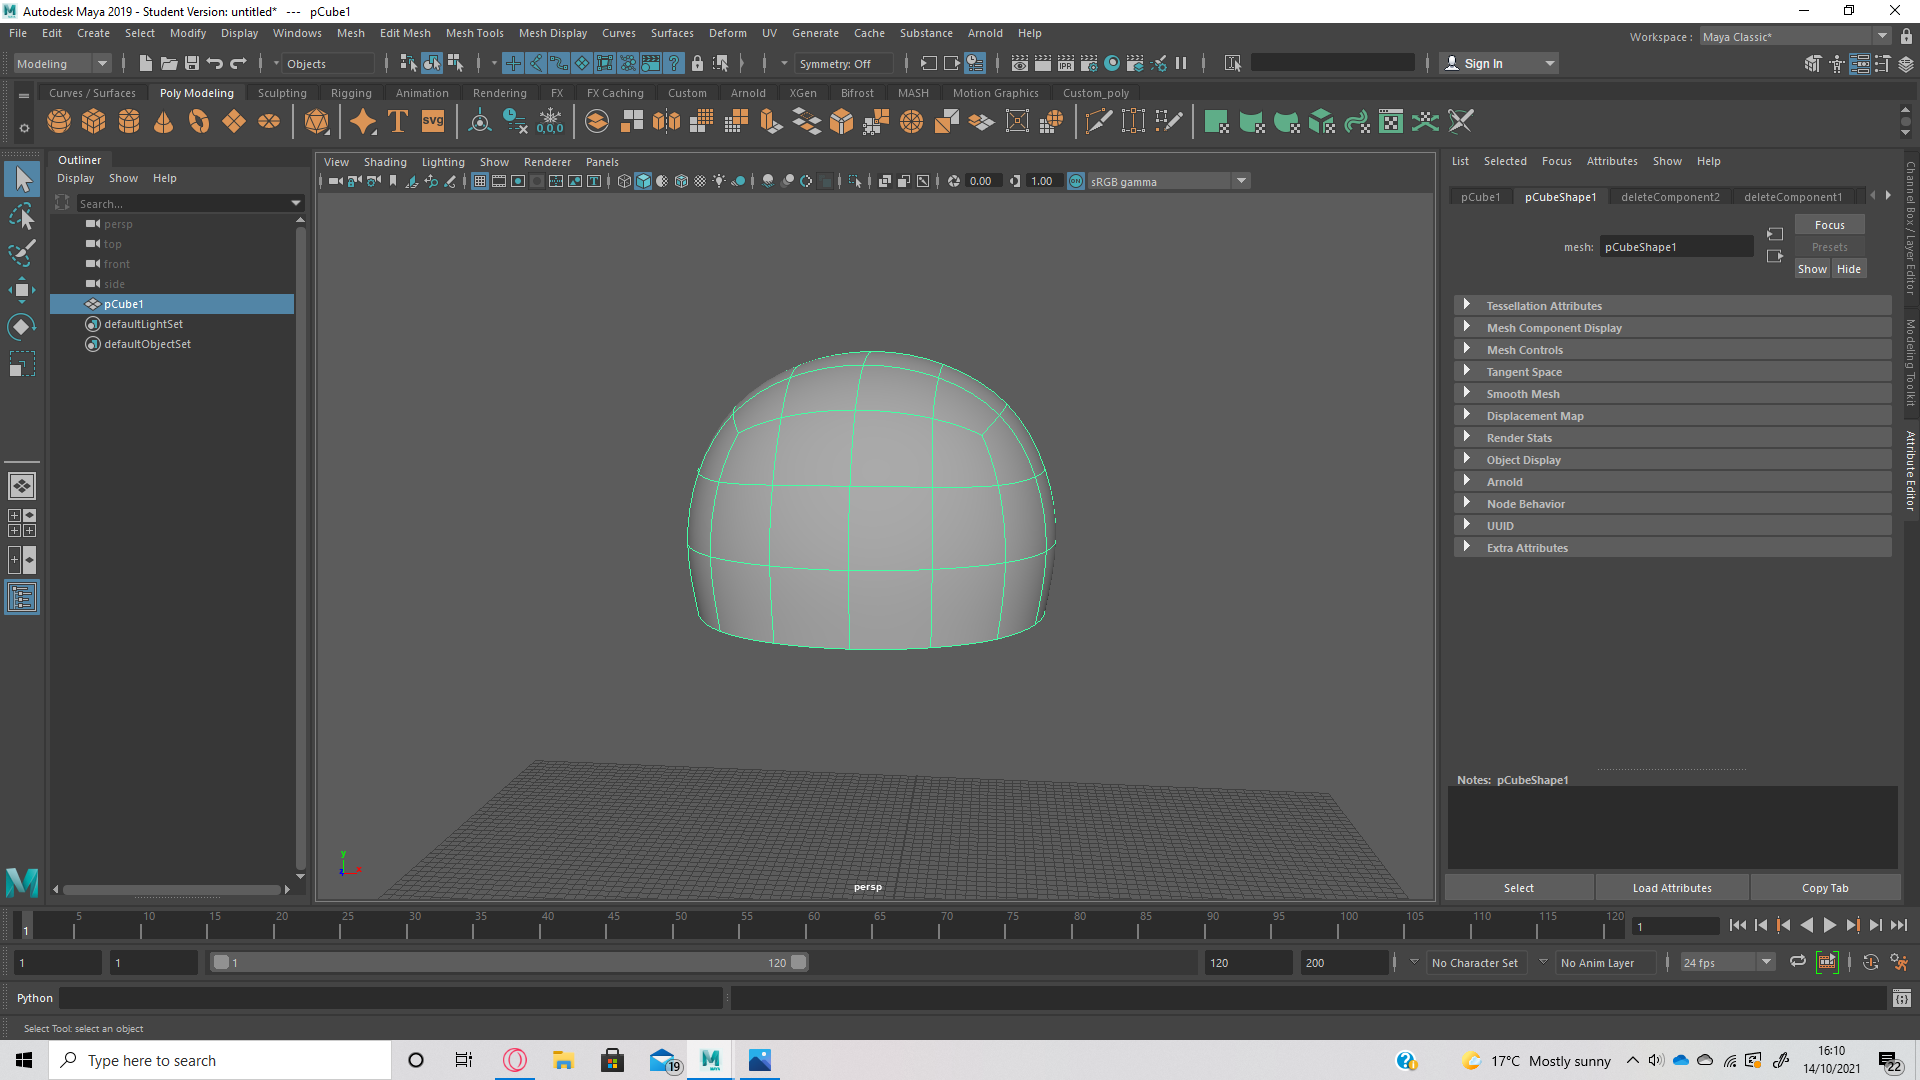Click the polygon cube shelf icon

click(94, 122)
